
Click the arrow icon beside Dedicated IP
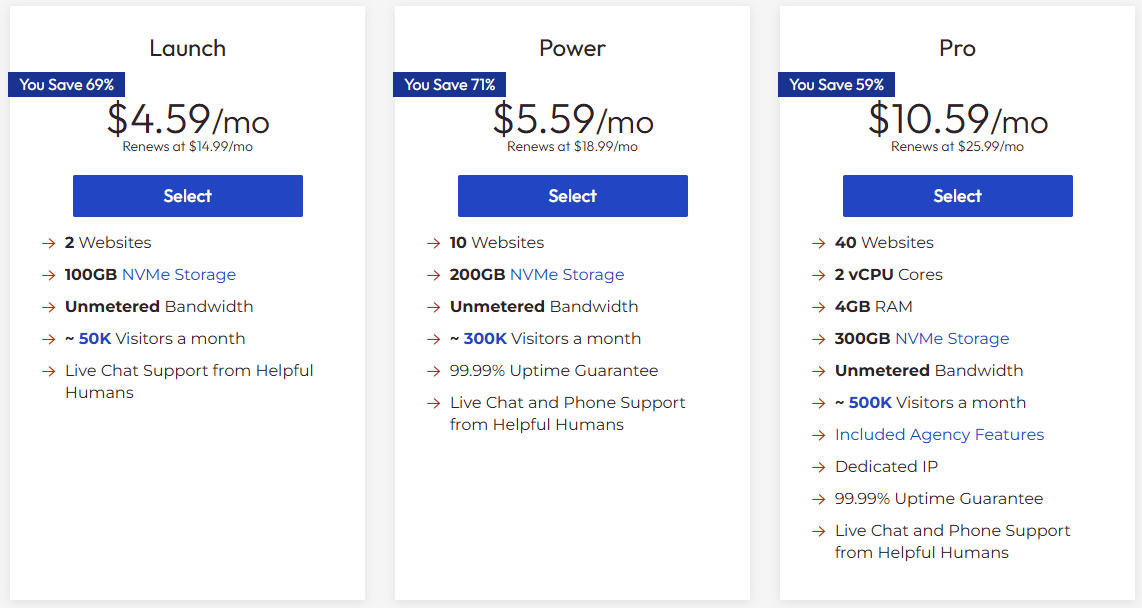pos(819,467)
